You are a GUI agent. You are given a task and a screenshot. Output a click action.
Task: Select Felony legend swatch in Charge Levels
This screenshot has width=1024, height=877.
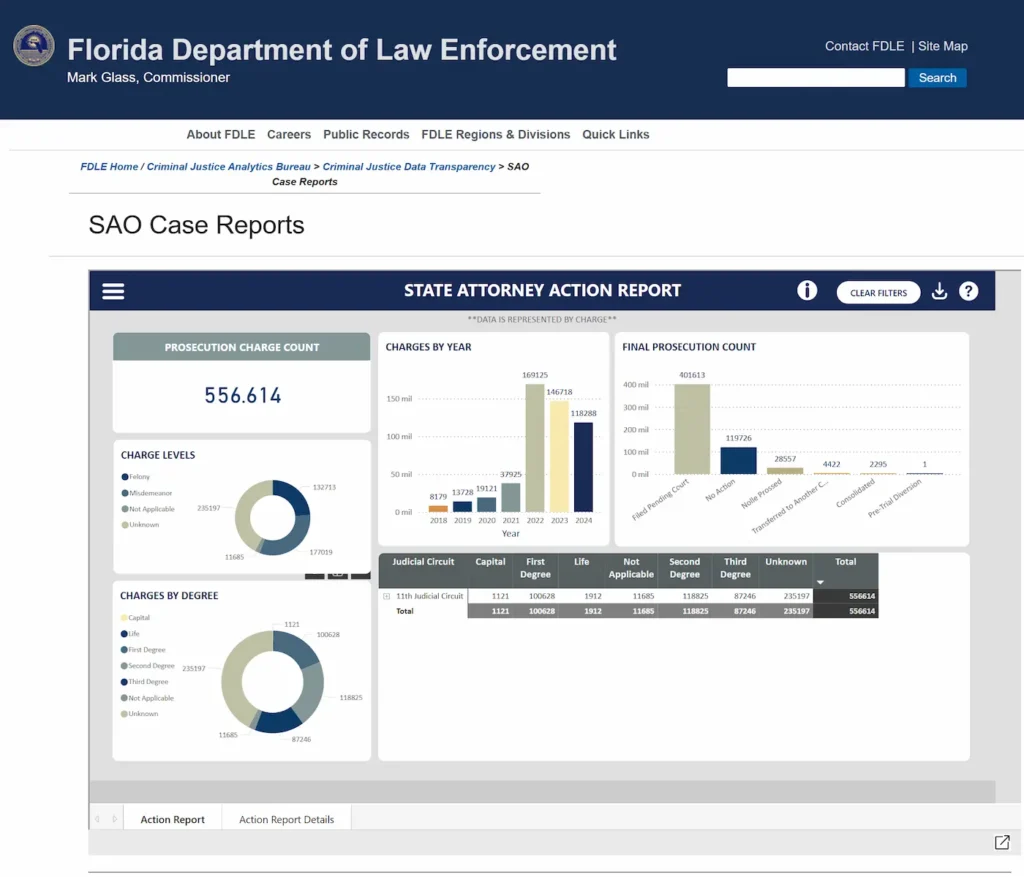(x=125, y=477)
